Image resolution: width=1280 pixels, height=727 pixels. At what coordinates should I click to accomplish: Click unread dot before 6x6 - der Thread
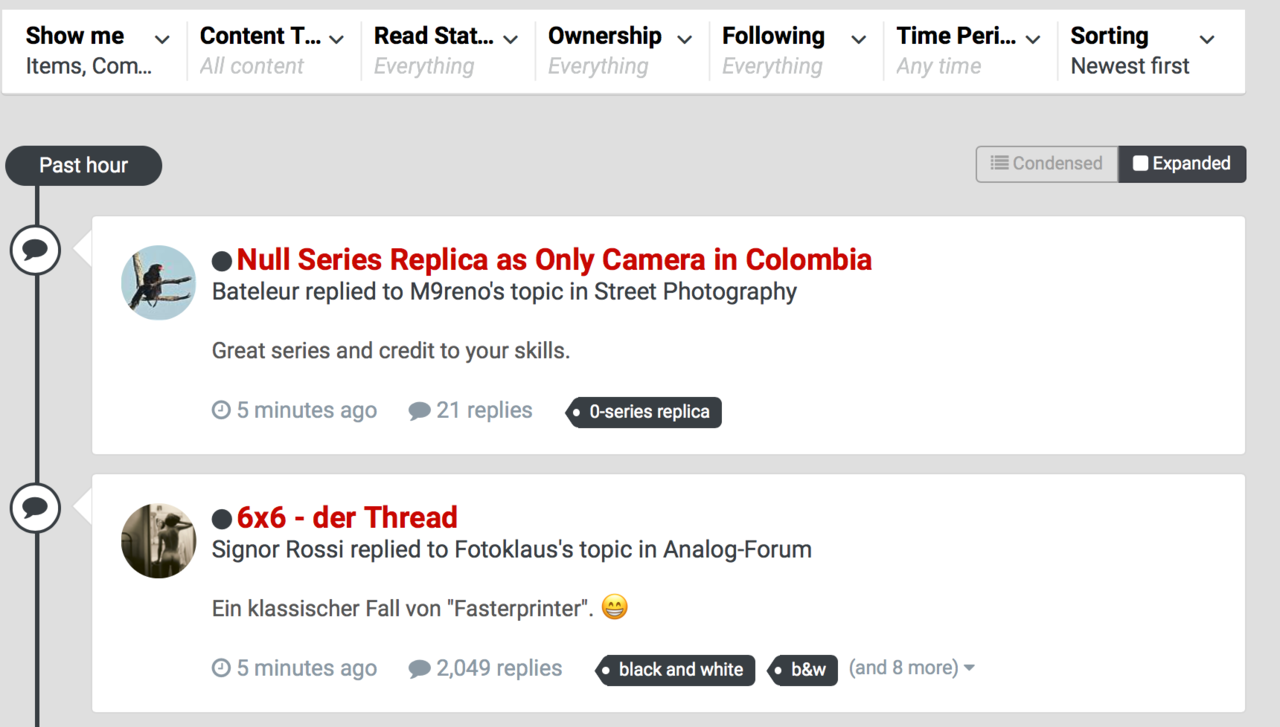click(x=222, y=520)
